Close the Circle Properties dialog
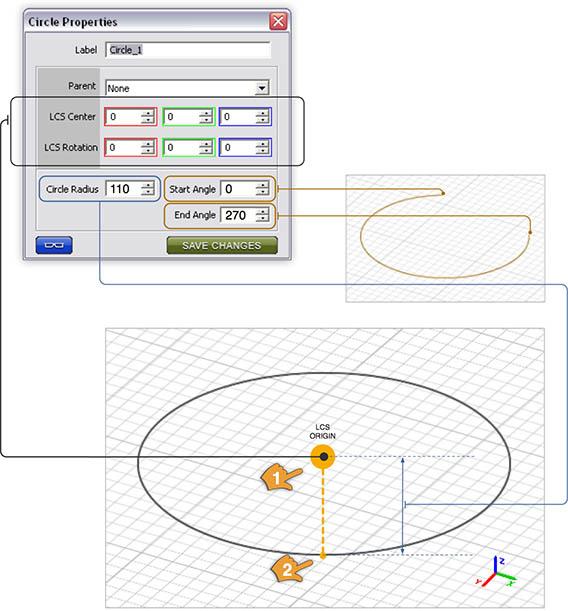 coord(278,21)
